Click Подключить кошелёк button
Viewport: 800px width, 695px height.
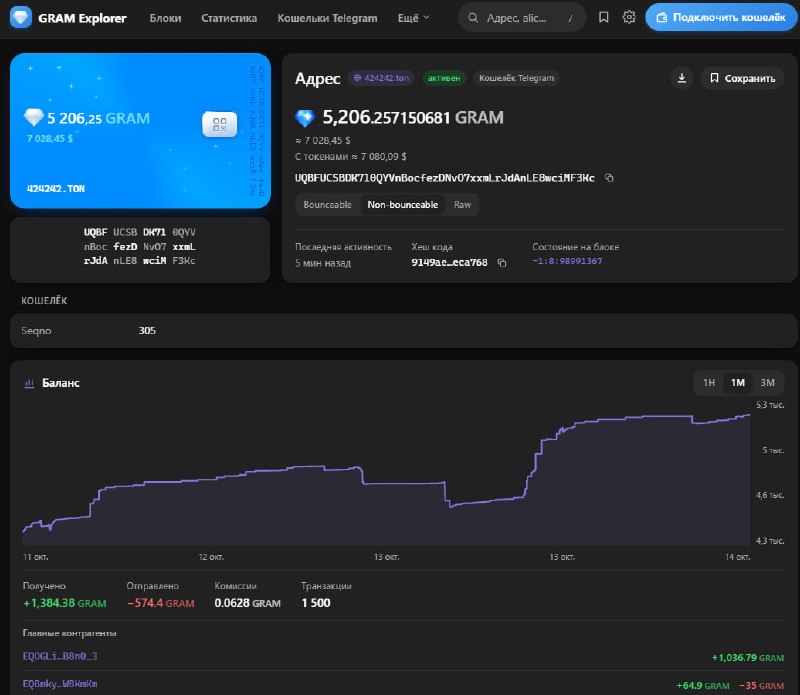(721, 17)
